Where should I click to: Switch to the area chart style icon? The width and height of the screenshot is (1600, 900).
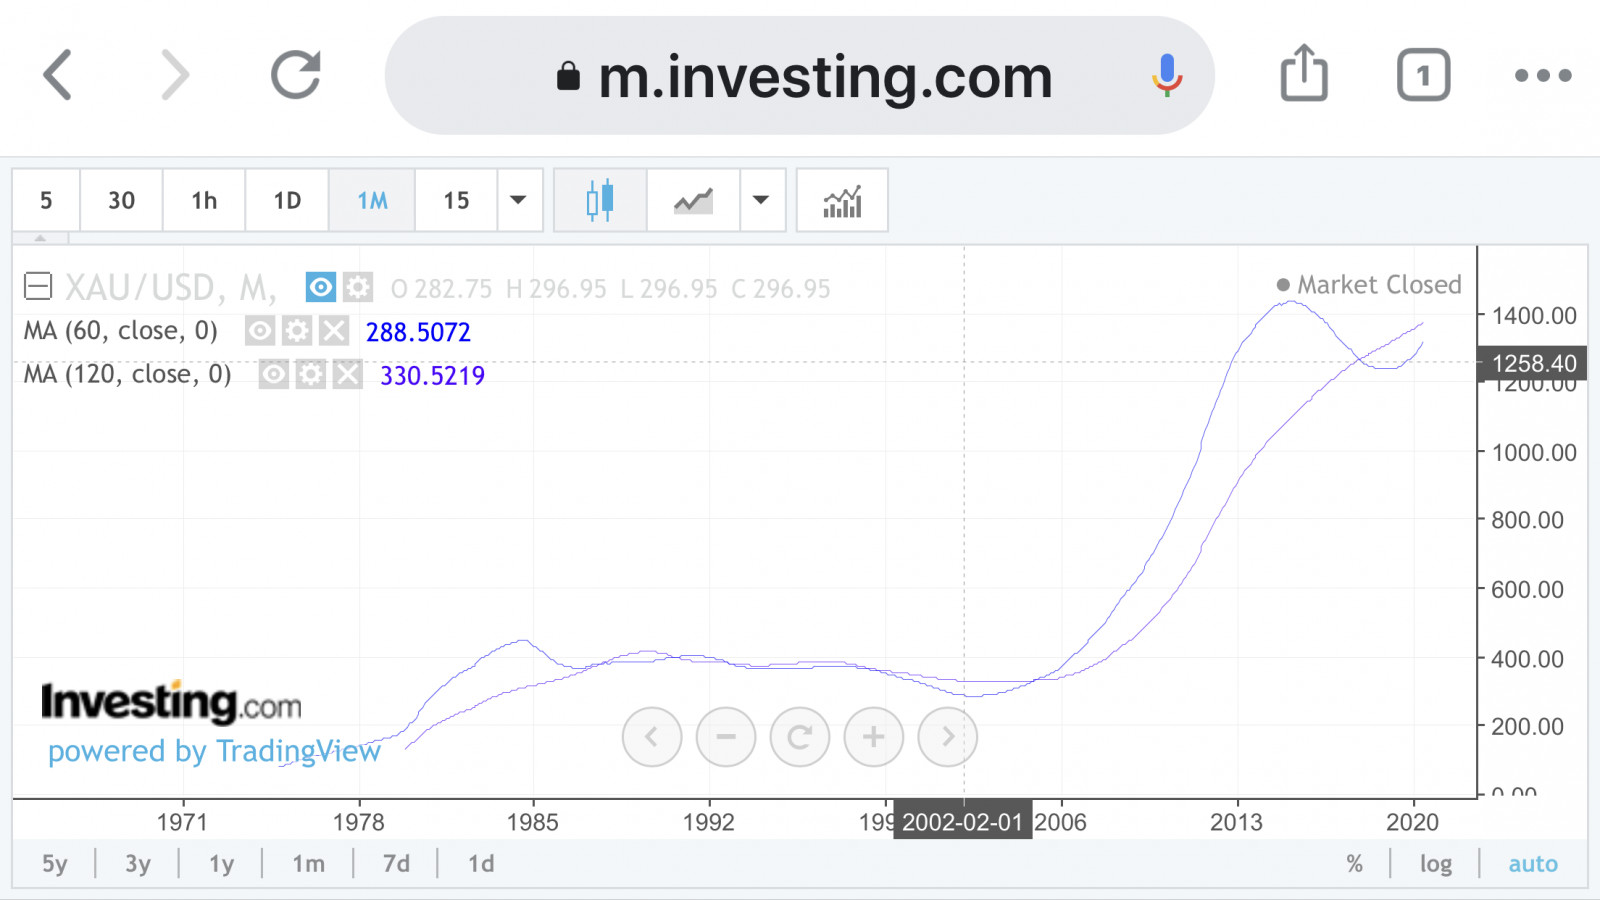click(x=693, y=200)
